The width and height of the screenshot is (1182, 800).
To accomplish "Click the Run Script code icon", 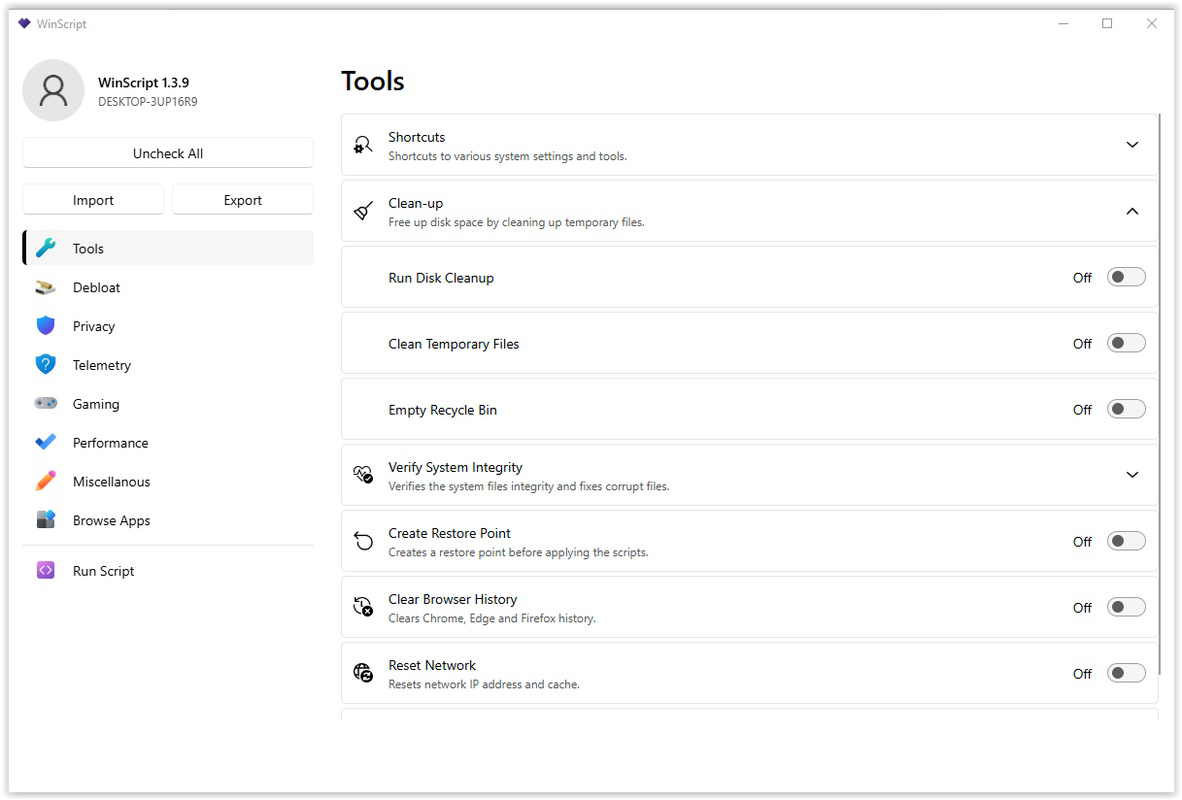I will [45, 571].
